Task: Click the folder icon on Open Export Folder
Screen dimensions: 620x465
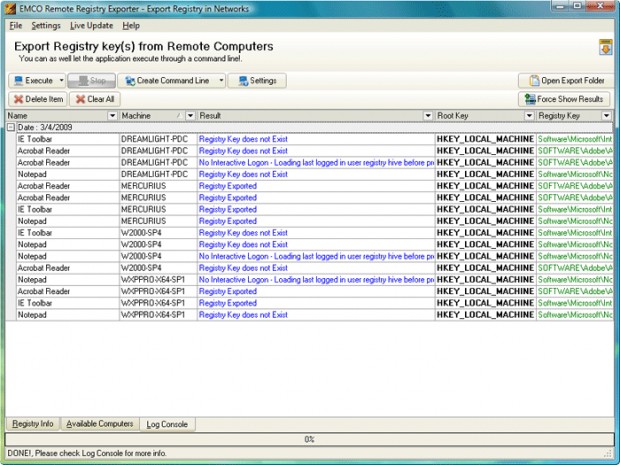Action: (534, 81)
